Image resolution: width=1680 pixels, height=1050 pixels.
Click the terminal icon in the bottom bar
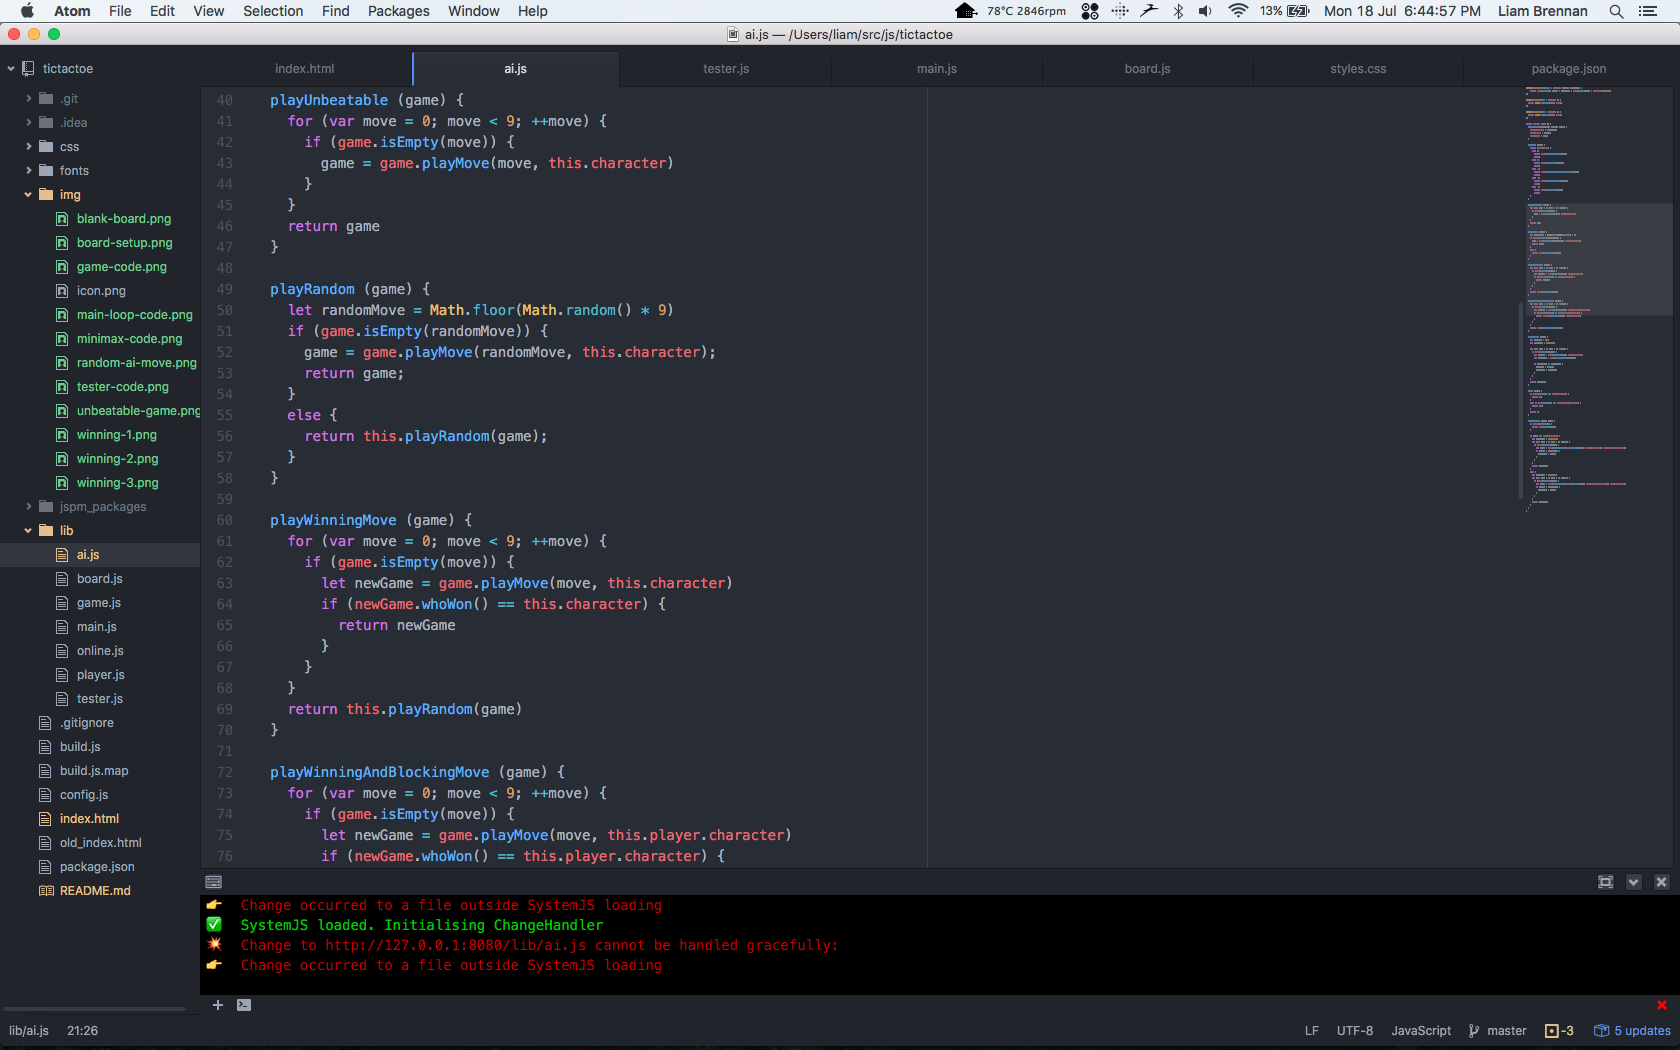(244, 1005)
